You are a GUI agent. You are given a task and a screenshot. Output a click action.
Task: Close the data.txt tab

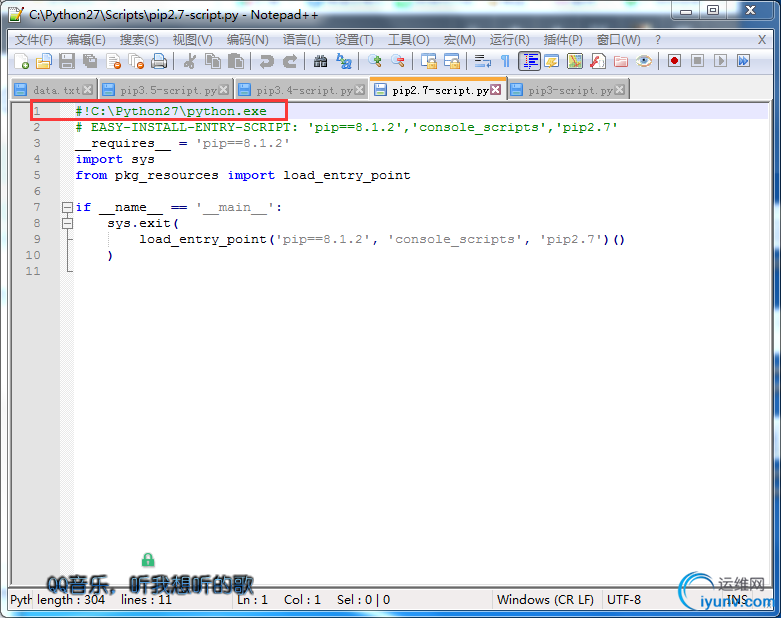pyautogui.click(x=88, y=90)
